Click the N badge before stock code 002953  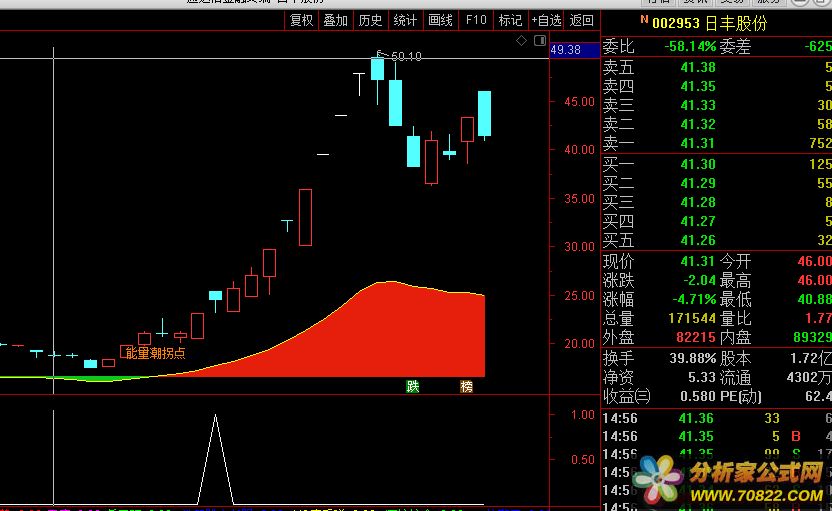click(644, 21)
